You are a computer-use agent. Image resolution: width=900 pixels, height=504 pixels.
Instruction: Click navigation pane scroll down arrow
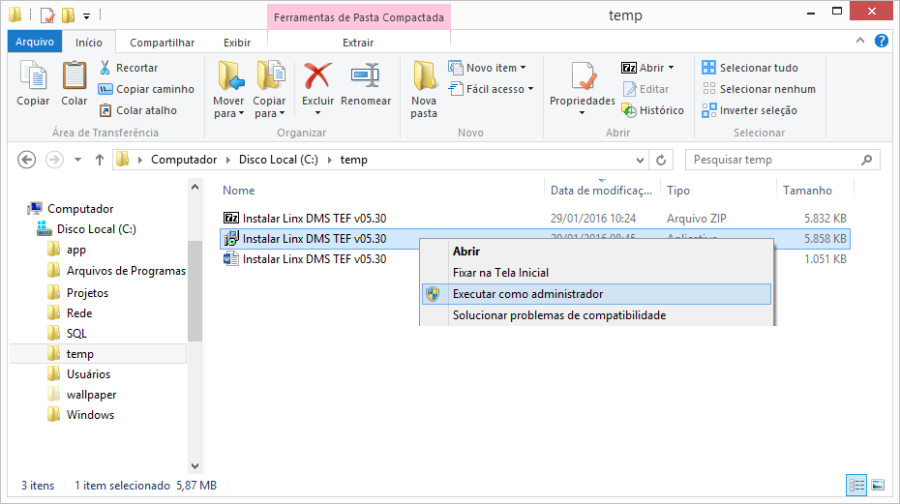click(x=195, y=466)
